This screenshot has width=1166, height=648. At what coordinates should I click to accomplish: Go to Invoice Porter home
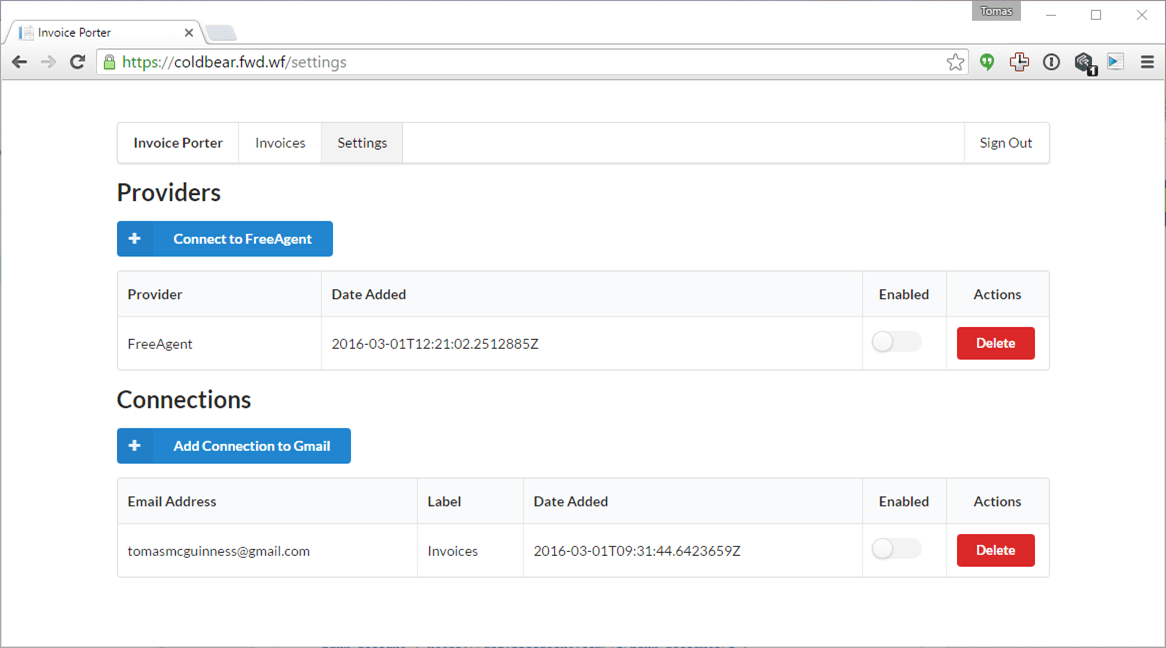point(178,143)
